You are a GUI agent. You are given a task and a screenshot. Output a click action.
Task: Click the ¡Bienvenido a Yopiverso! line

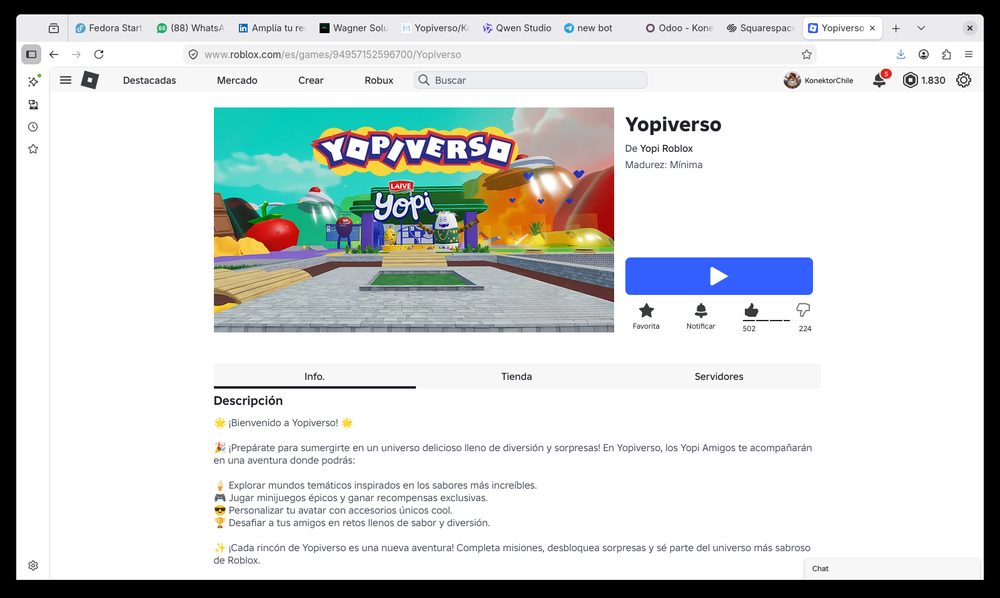283,423
